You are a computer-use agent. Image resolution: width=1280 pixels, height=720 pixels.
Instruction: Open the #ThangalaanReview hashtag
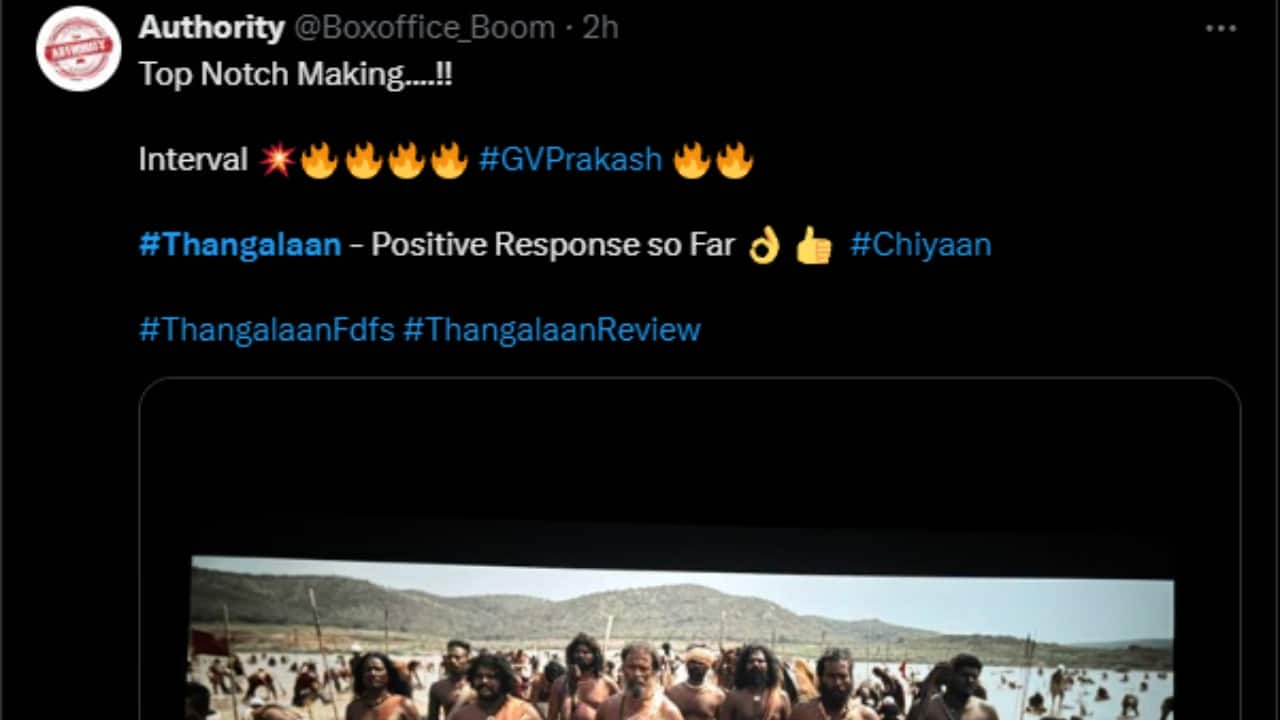pyautogui.click(x=552, y=330)
